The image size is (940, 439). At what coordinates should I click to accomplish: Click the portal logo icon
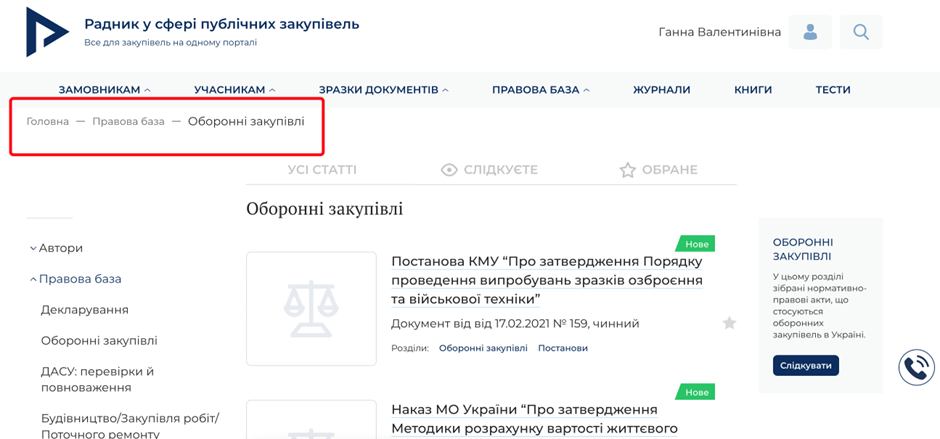(47, 32)
